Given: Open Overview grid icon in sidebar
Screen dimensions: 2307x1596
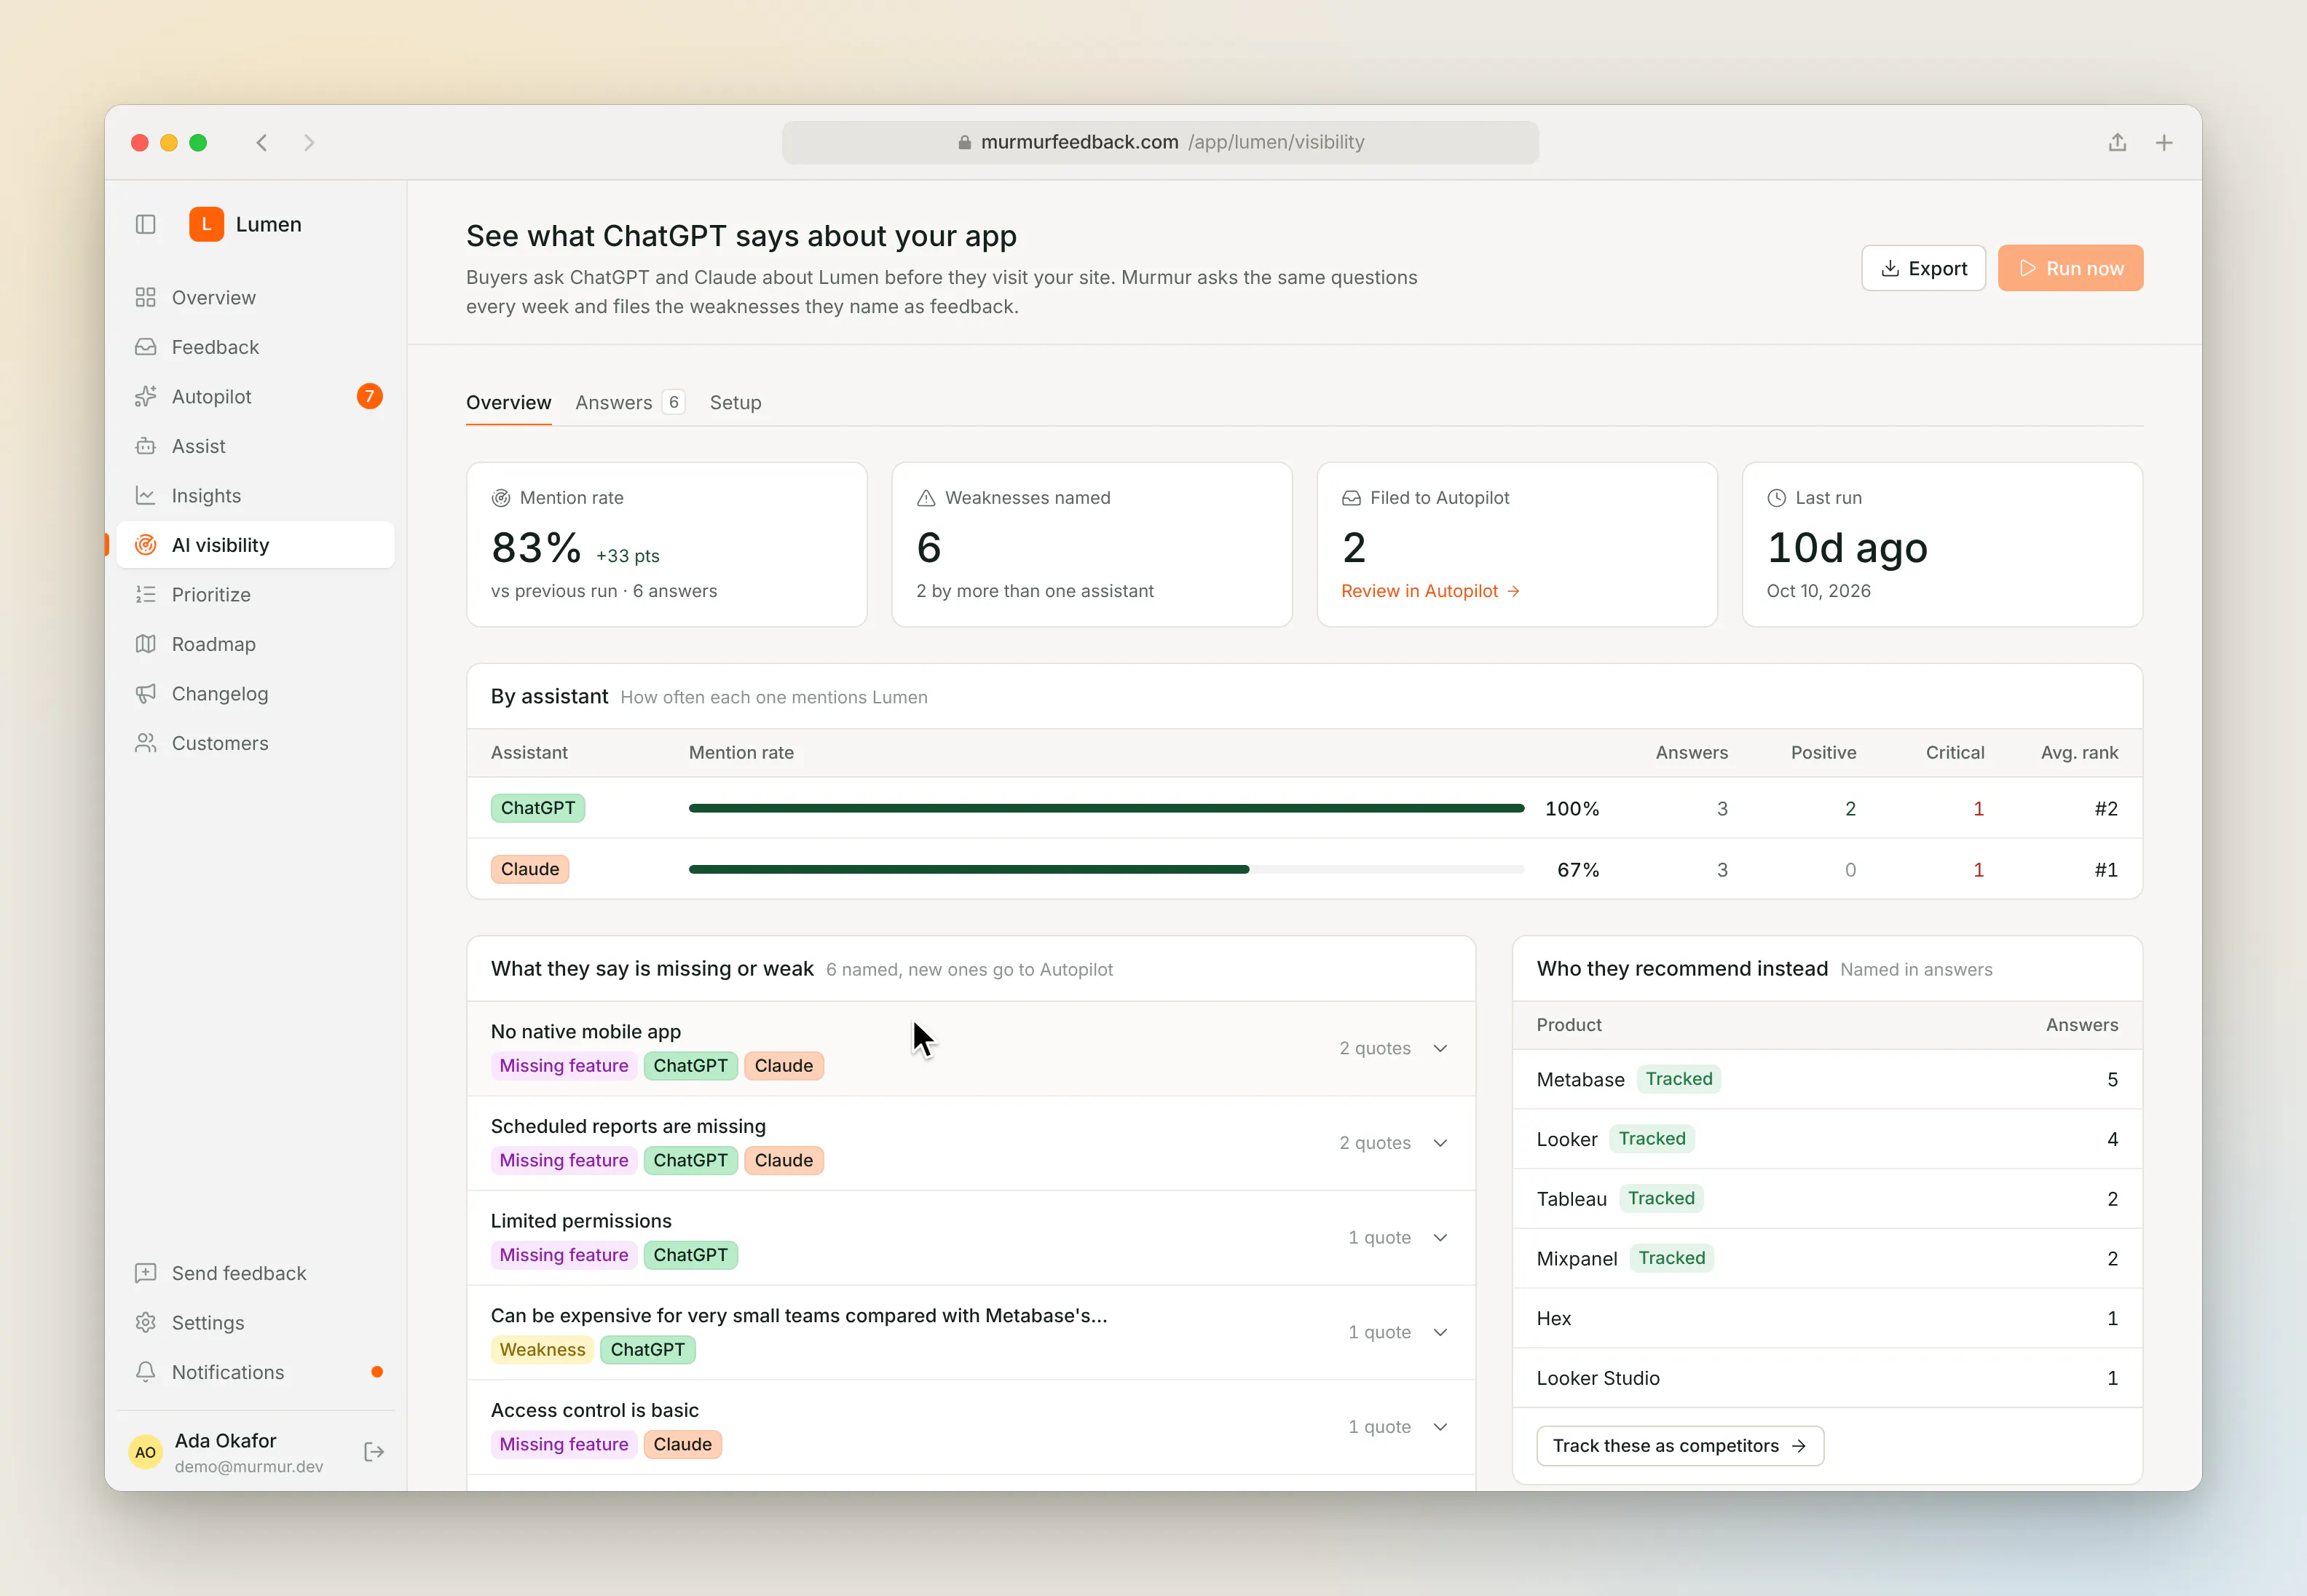Looking at the screenshot, I should (146, 297).
